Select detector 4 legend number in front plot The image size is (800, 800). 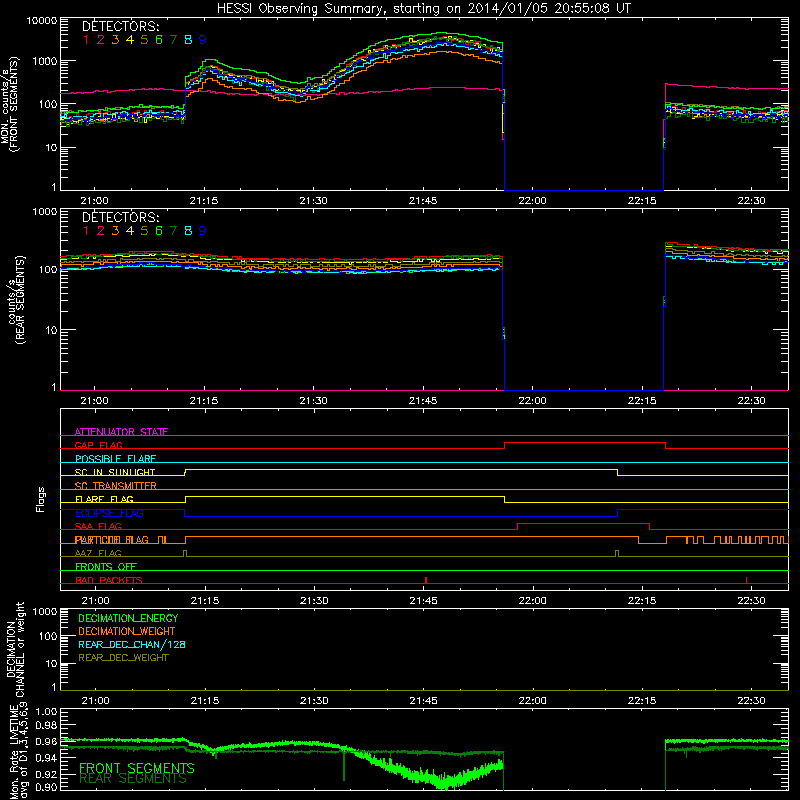(130, 40)
